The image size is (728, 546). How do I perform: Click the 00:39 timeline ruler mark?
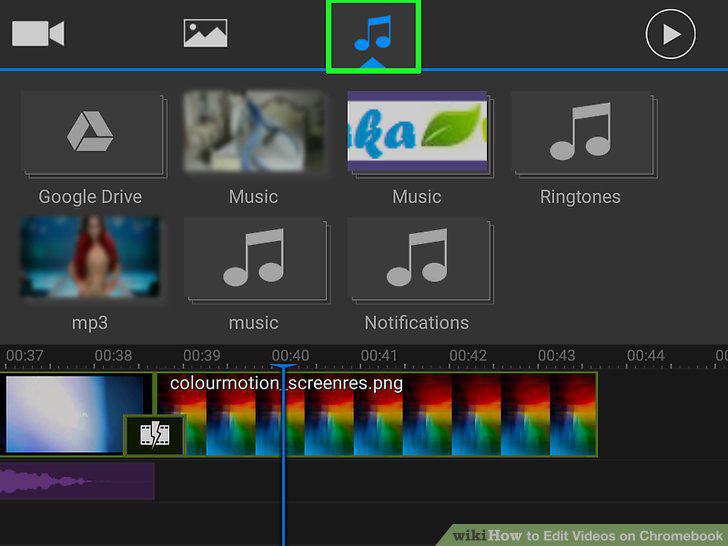coord(202,356)
